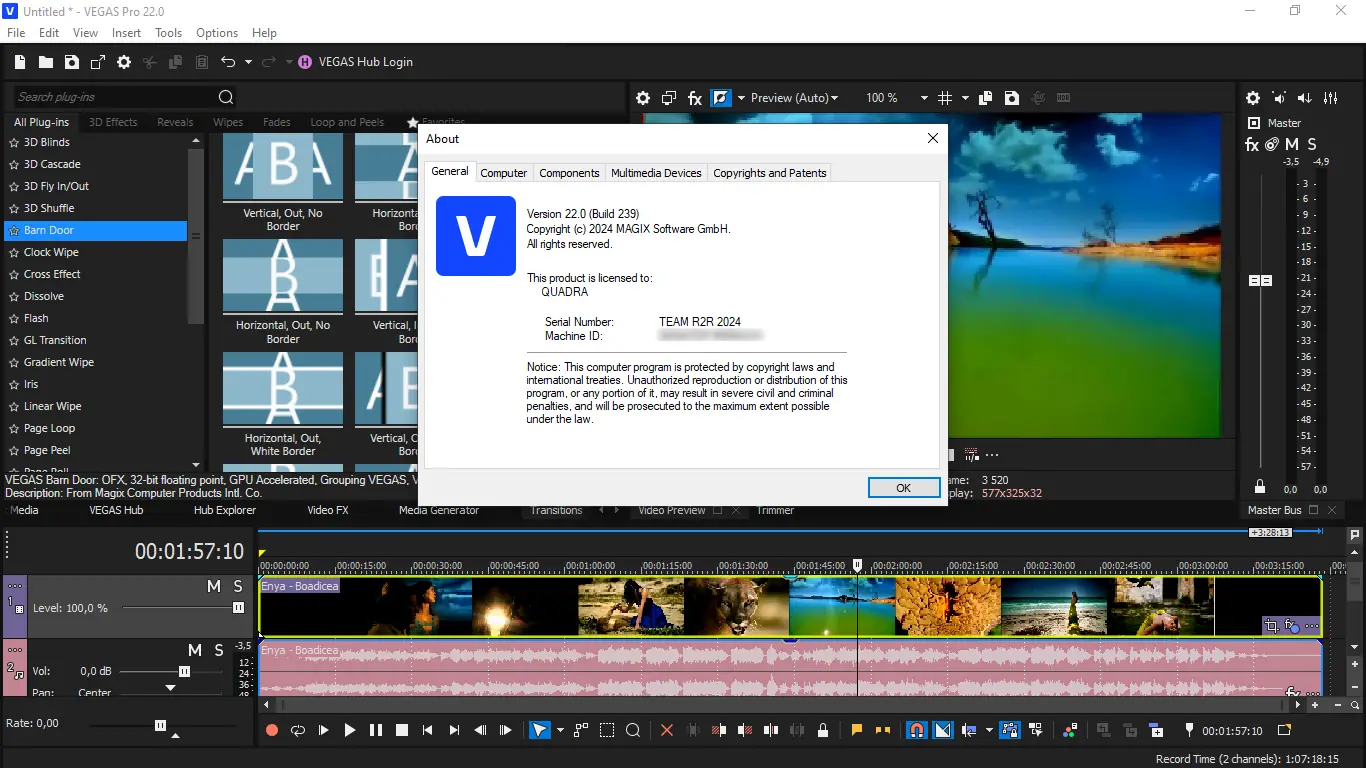Insert marker with the orange marker icon

[x=857, y=731]
